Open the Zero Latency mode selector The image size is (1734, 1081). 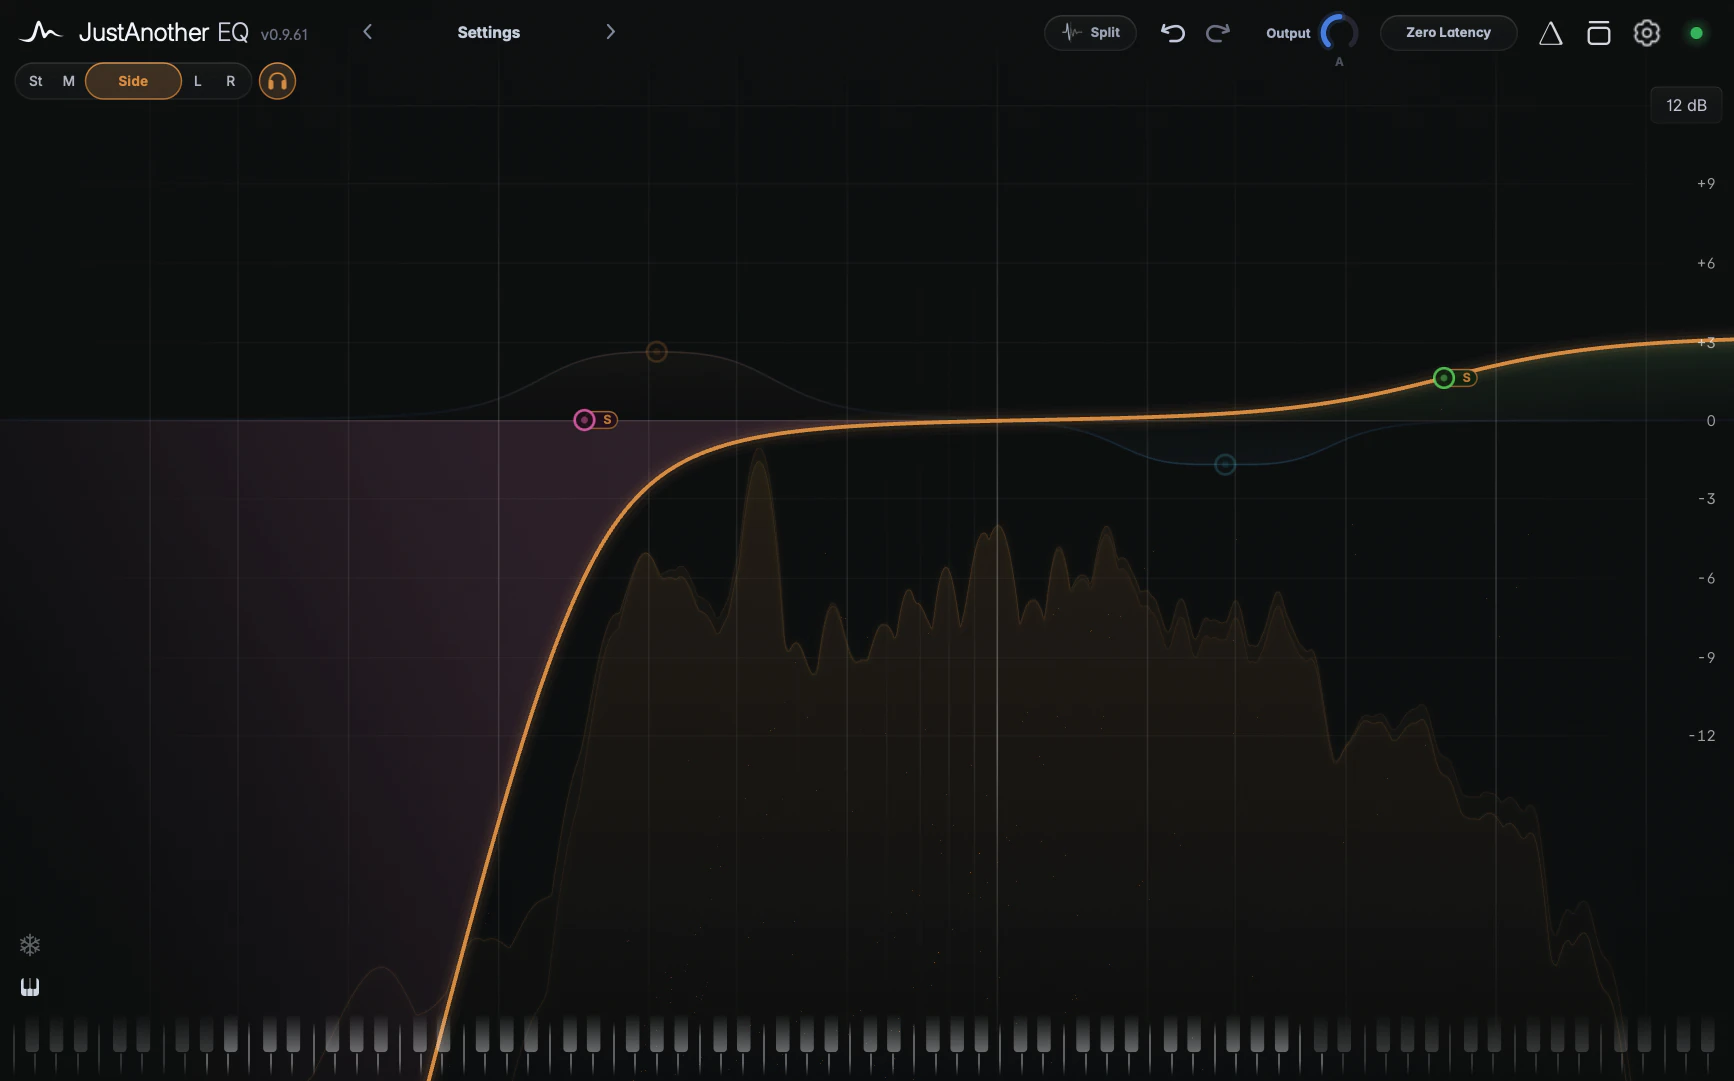coord(1448,32)
